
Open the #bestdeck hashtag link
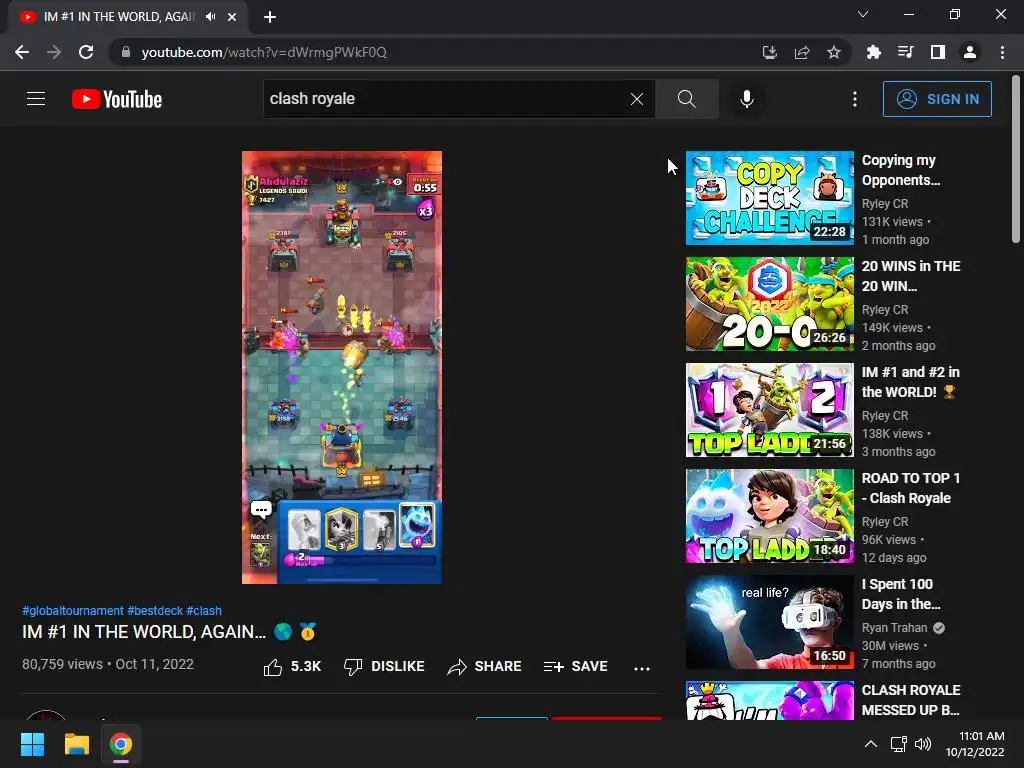pyautogui.click(x=155, y=611)
